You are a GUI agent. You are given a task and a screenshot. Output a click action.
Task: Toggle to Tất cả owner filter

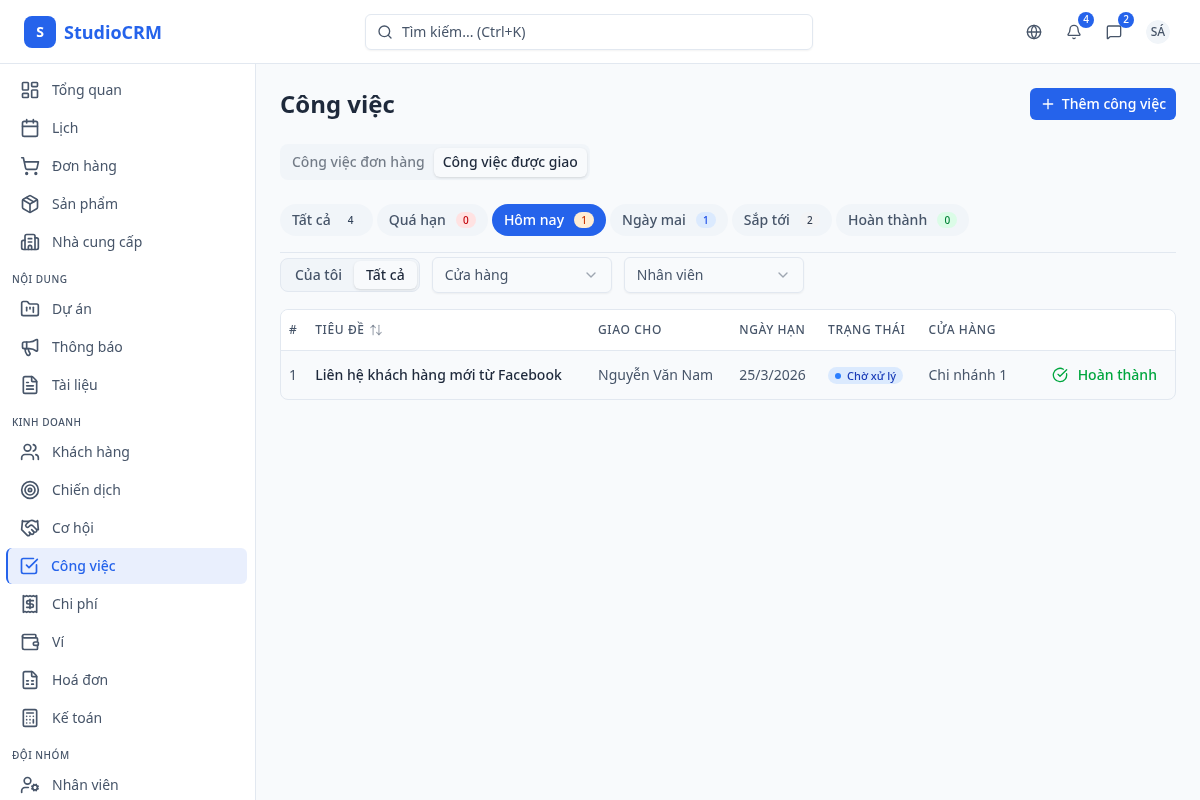[x=385, y=275]
